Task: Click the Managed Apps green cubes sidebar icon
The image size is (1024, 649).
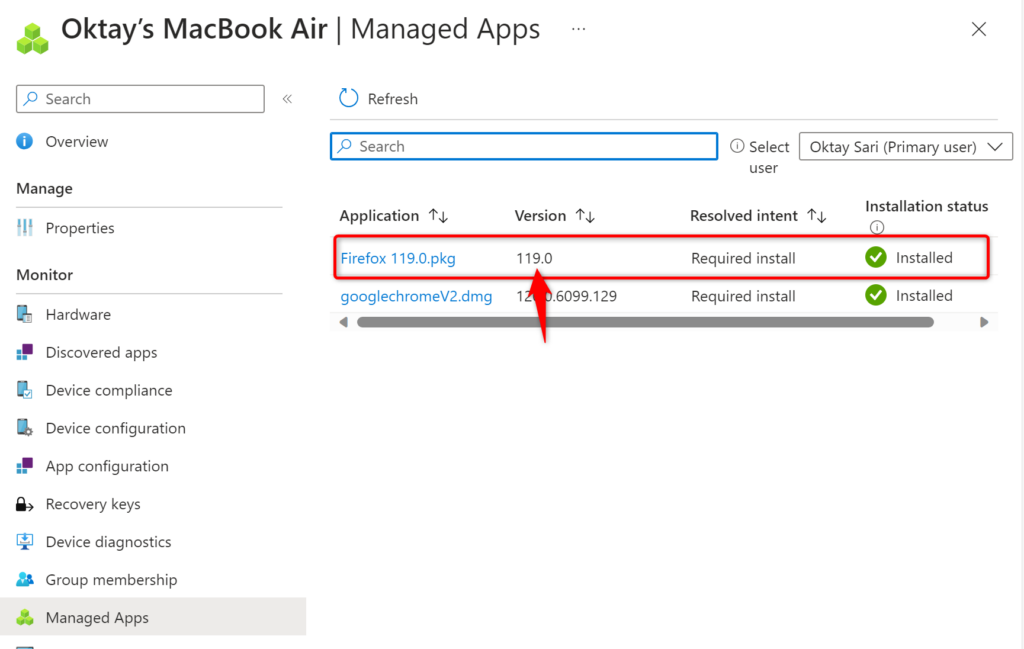Action: point(25,617)
